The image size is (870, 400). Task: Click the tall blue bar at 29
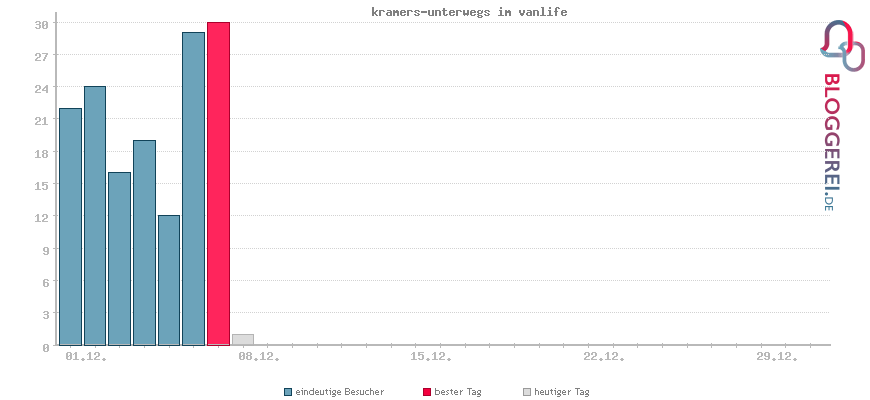point(193,188)
